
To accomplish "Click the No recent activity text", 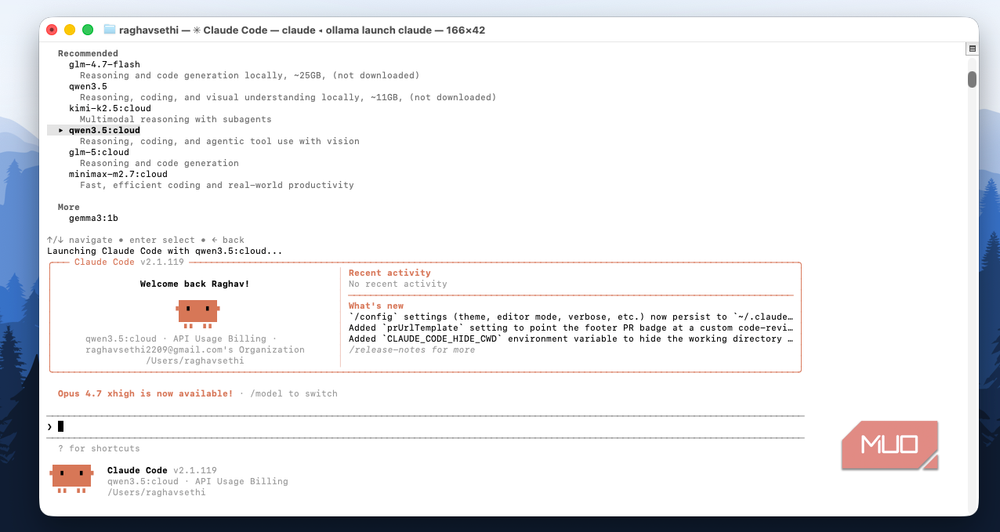I will pos(398,284).
